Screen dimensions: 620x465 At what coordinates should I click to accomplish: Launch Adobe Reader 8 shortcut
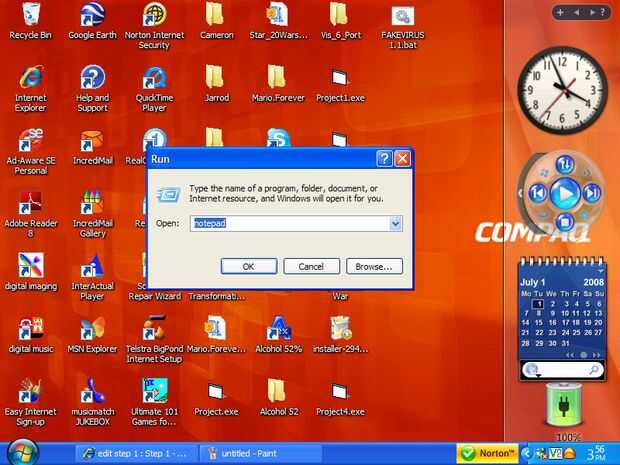point(30,214)
